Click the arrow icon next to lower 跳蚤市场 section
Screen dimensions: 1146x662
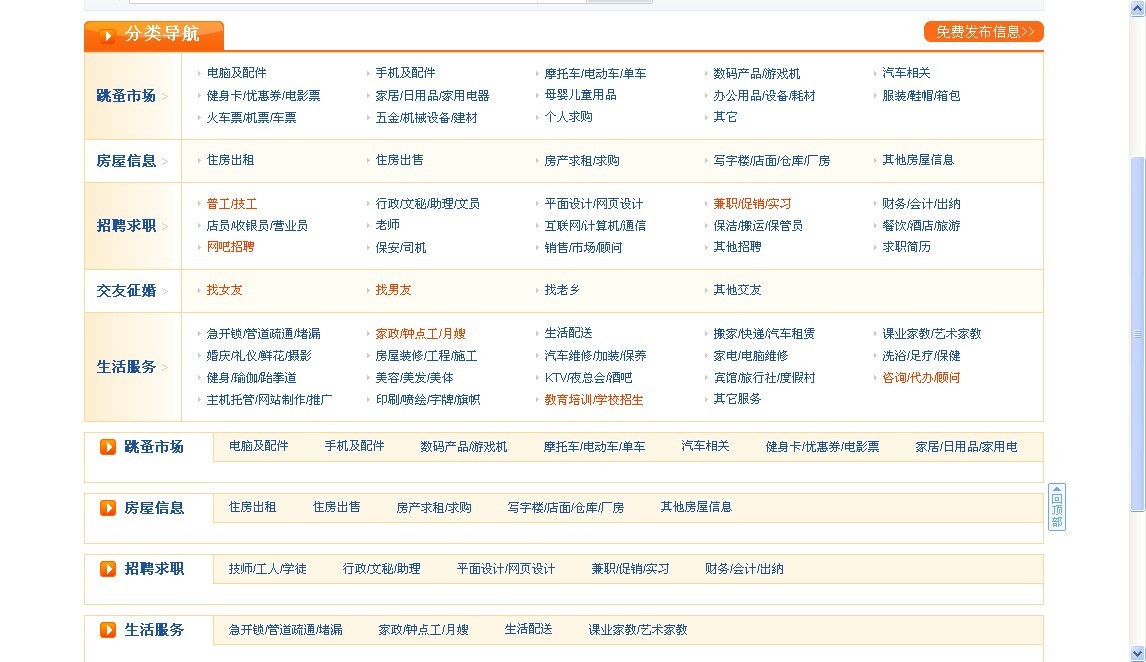(107, 446)
